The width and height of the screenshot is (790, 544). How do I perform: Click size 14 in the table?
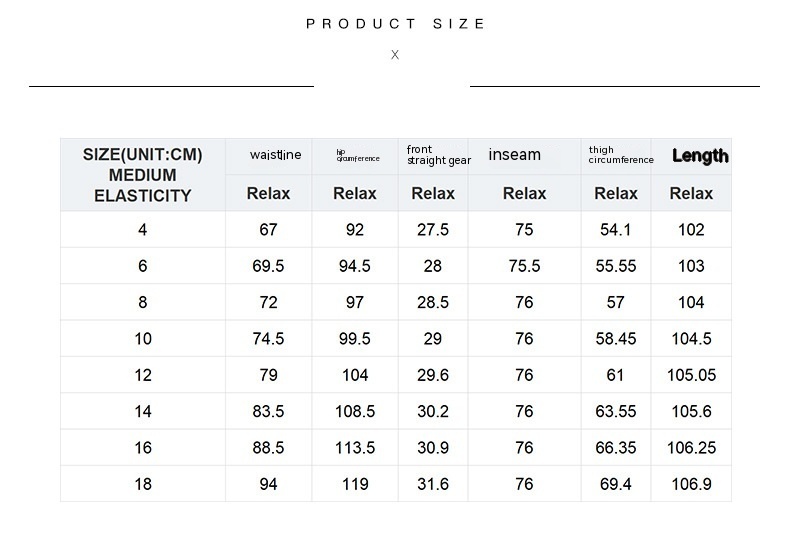143,412
